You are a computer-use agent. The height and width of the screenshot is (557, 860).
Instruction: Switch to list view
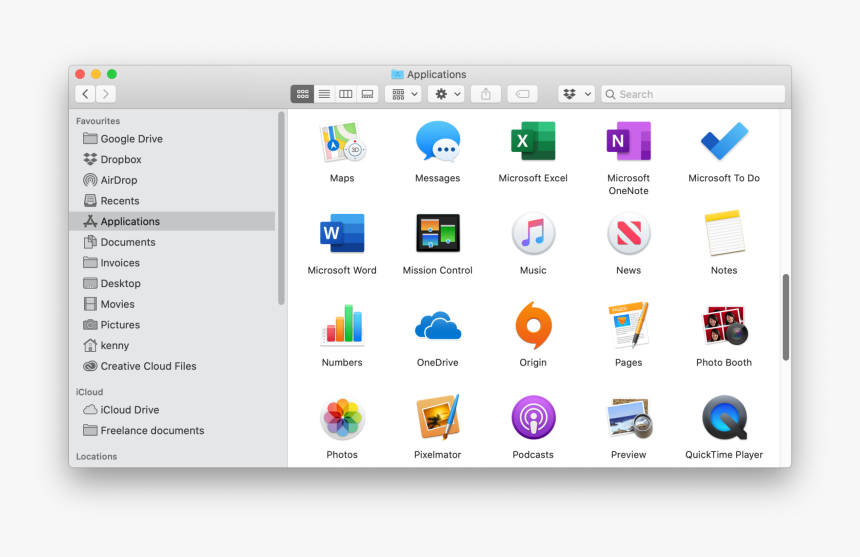point(324,94)
